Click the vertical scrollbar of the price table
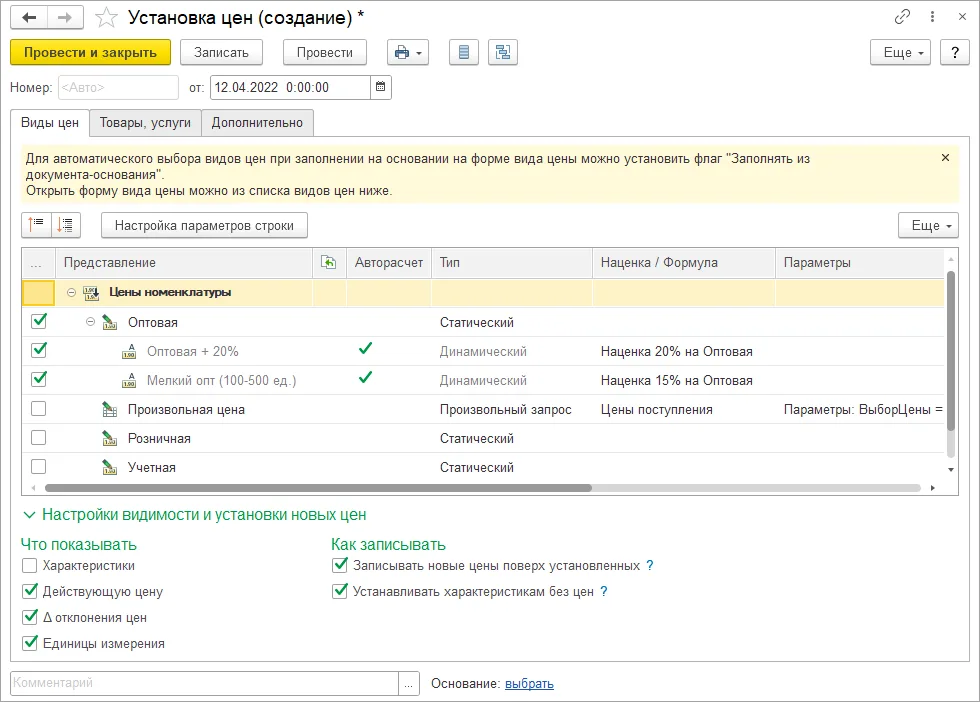The width and height of the screenshot is (980, 702). tap(951, 350)
